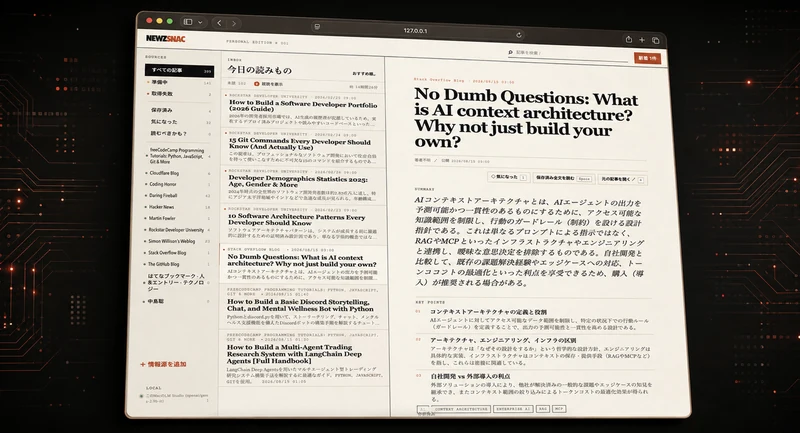
Task: Open 'How to Build a Software Developer Portfolio' article
Action: [x=303, y=110]
